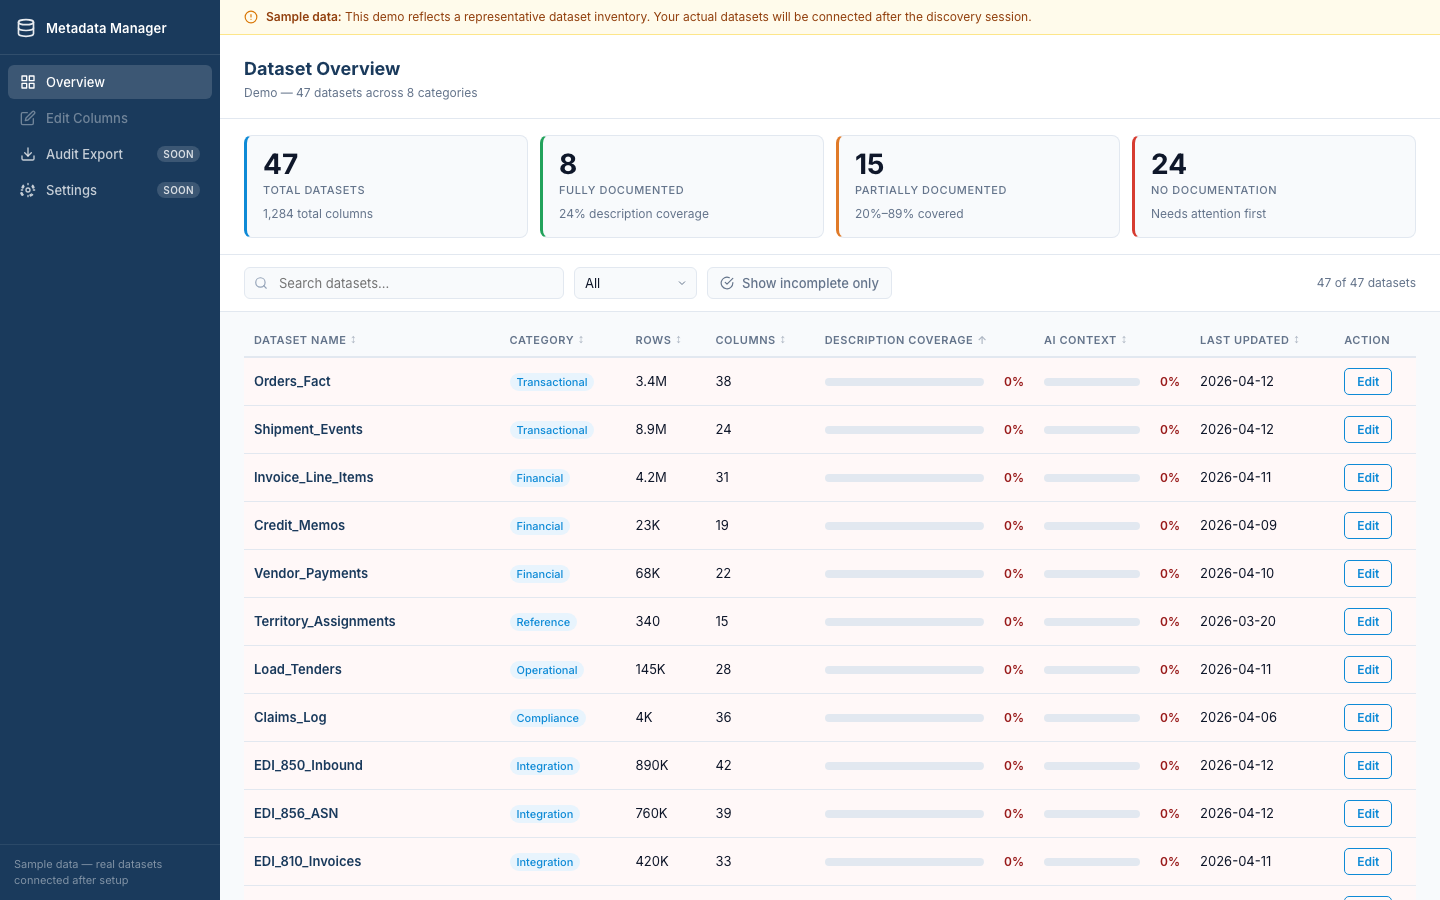Sort by AI Context arrow icon

coord(1124,340)
